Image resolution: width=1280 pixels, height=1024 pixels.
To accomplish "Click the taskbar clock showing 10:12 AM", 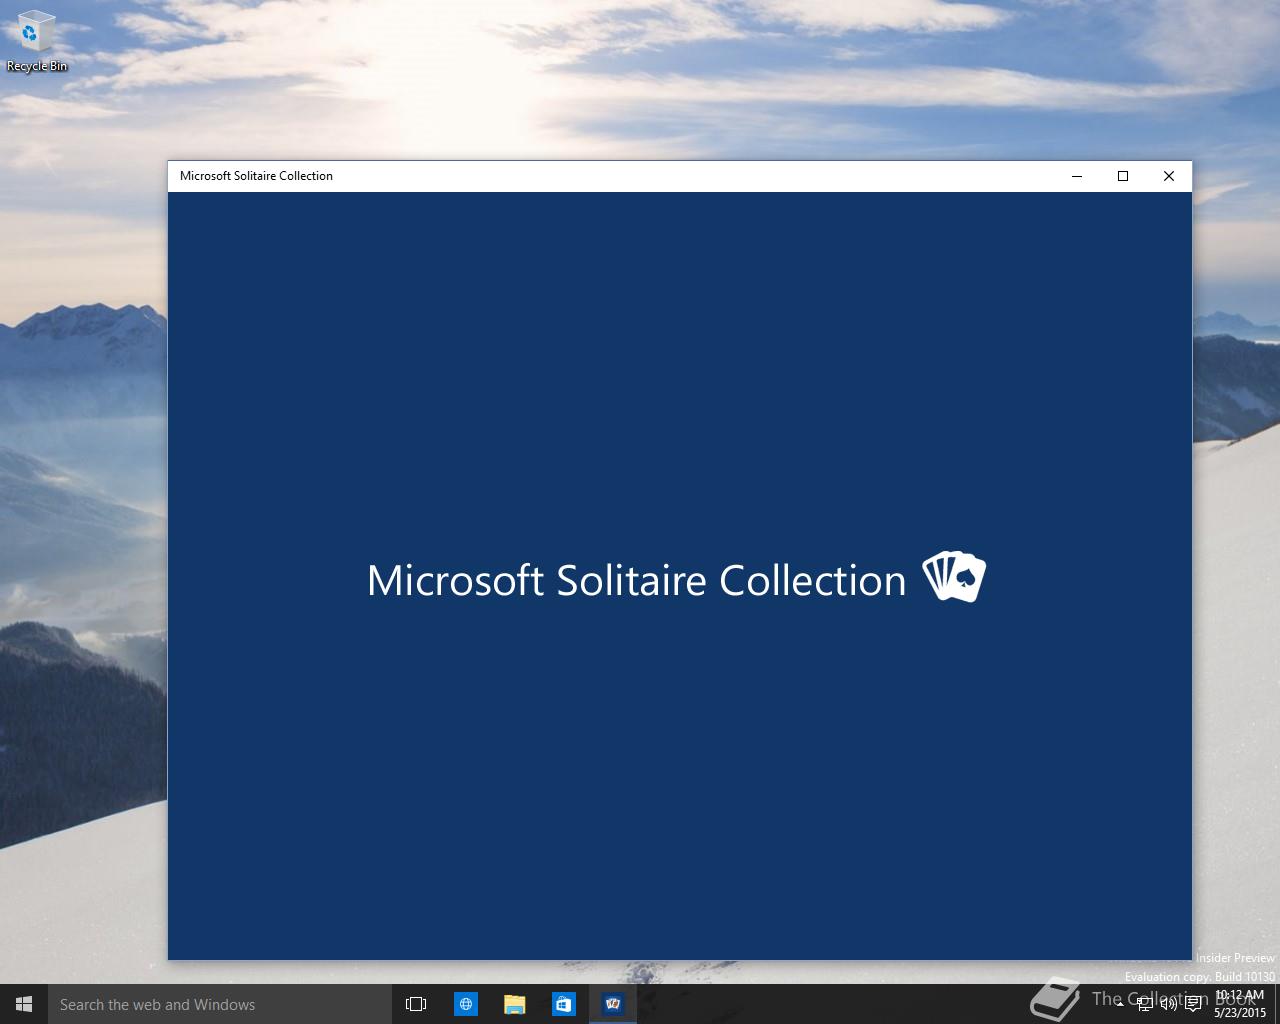I will [x=1240, y=1004].
